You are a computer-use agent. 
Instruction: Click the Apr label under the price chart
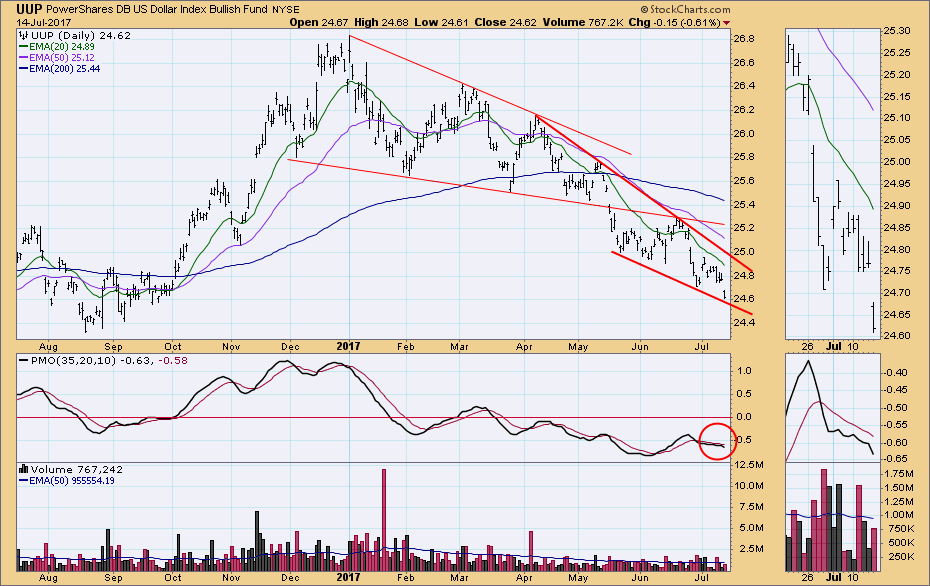[x=524, y=346]
